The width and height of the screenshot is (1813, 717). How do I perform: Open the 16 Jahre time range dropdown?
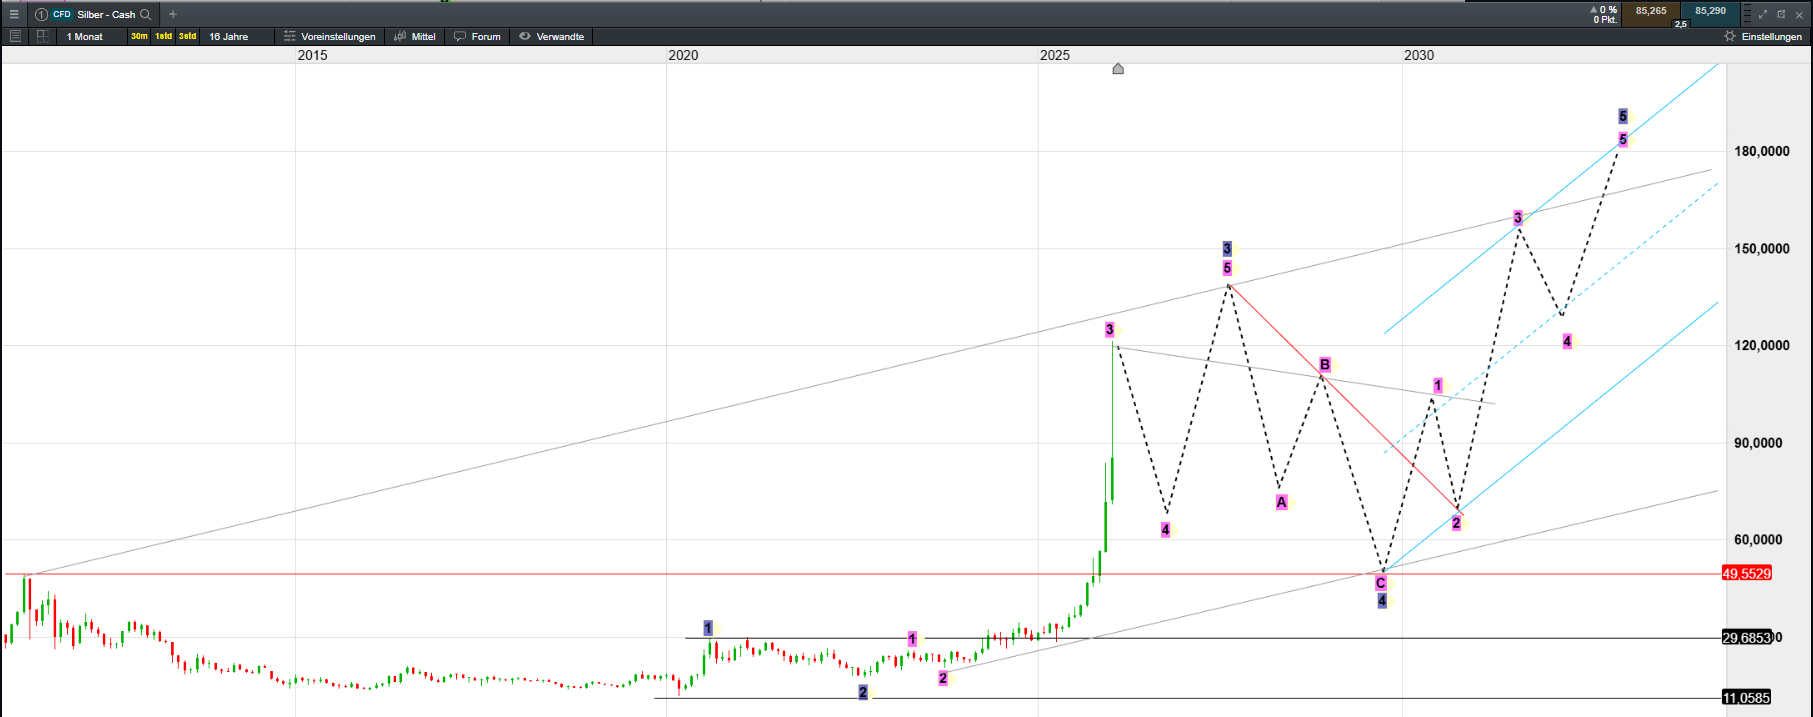[x=229, y=37]
